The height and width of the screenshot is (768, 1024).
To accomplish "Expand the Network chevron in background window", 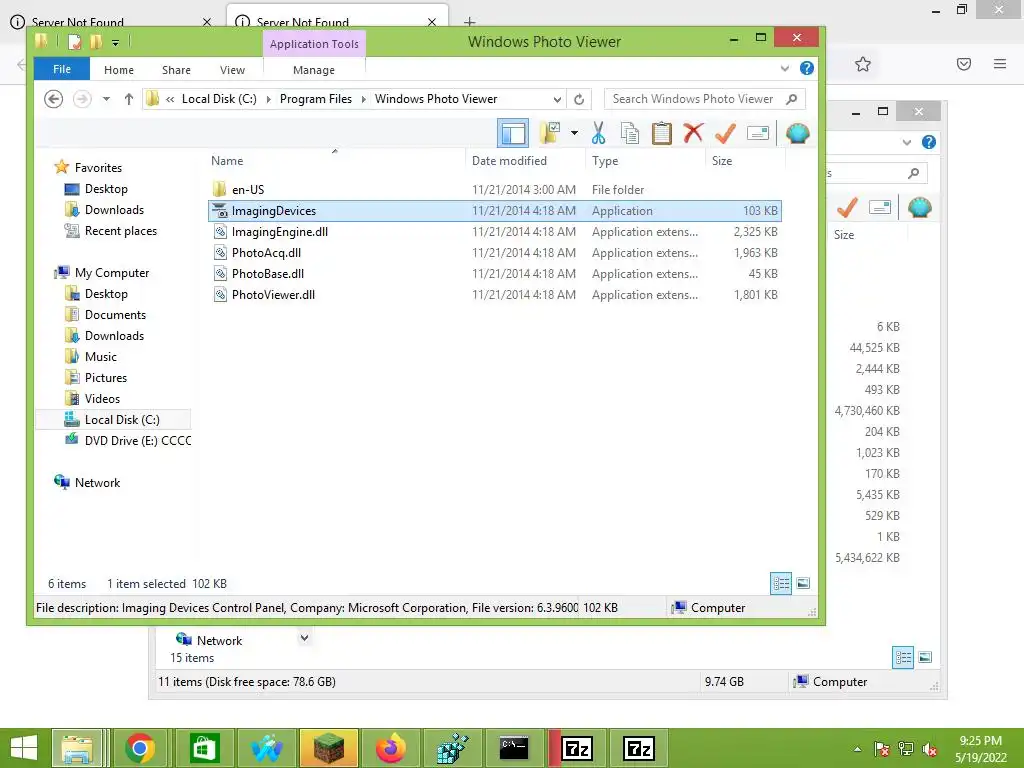I will click(304, 637).
